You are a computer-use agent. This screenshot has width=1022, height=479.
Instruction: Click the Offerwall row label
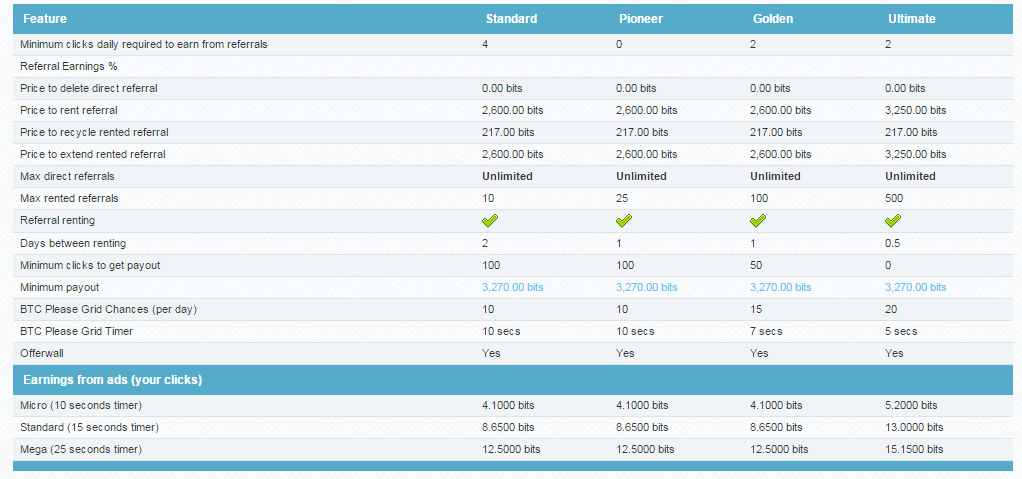pos(42,353)
